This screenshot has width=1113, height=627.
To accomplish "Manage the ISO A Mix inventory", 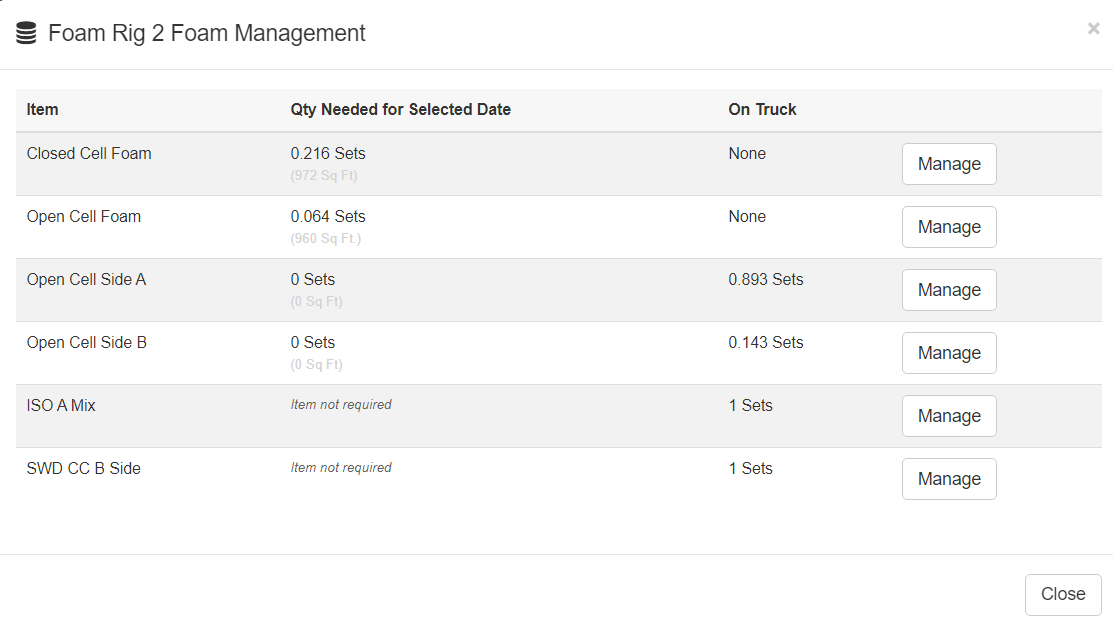I will point(948,416).
